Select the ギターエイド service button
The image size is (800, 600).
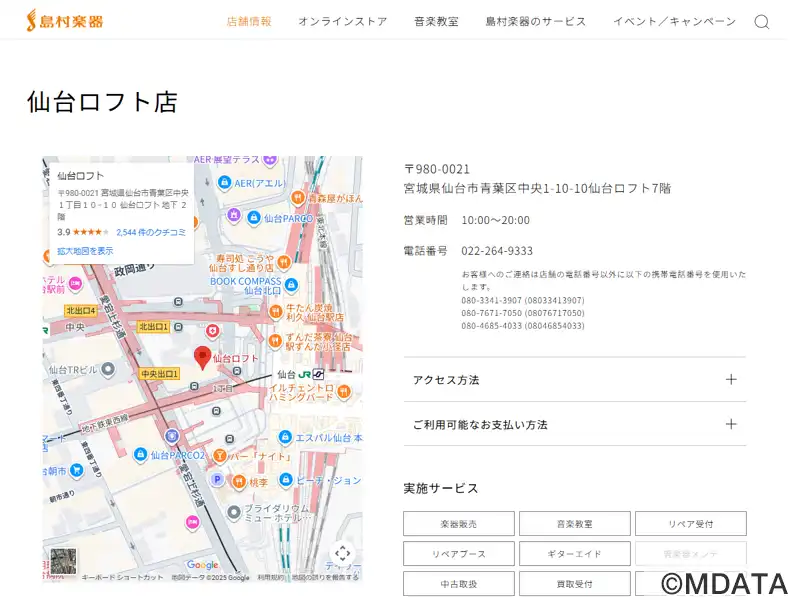(574, 554)
